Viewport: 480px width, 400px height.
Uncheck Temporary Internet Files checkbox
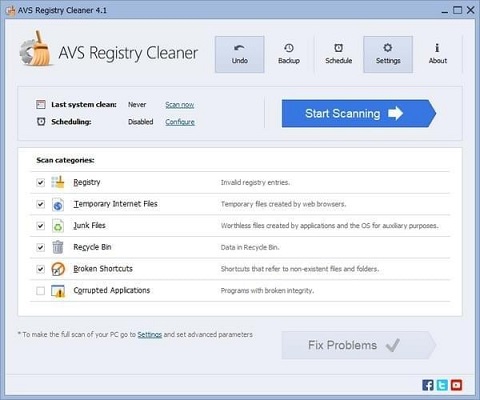40,204
